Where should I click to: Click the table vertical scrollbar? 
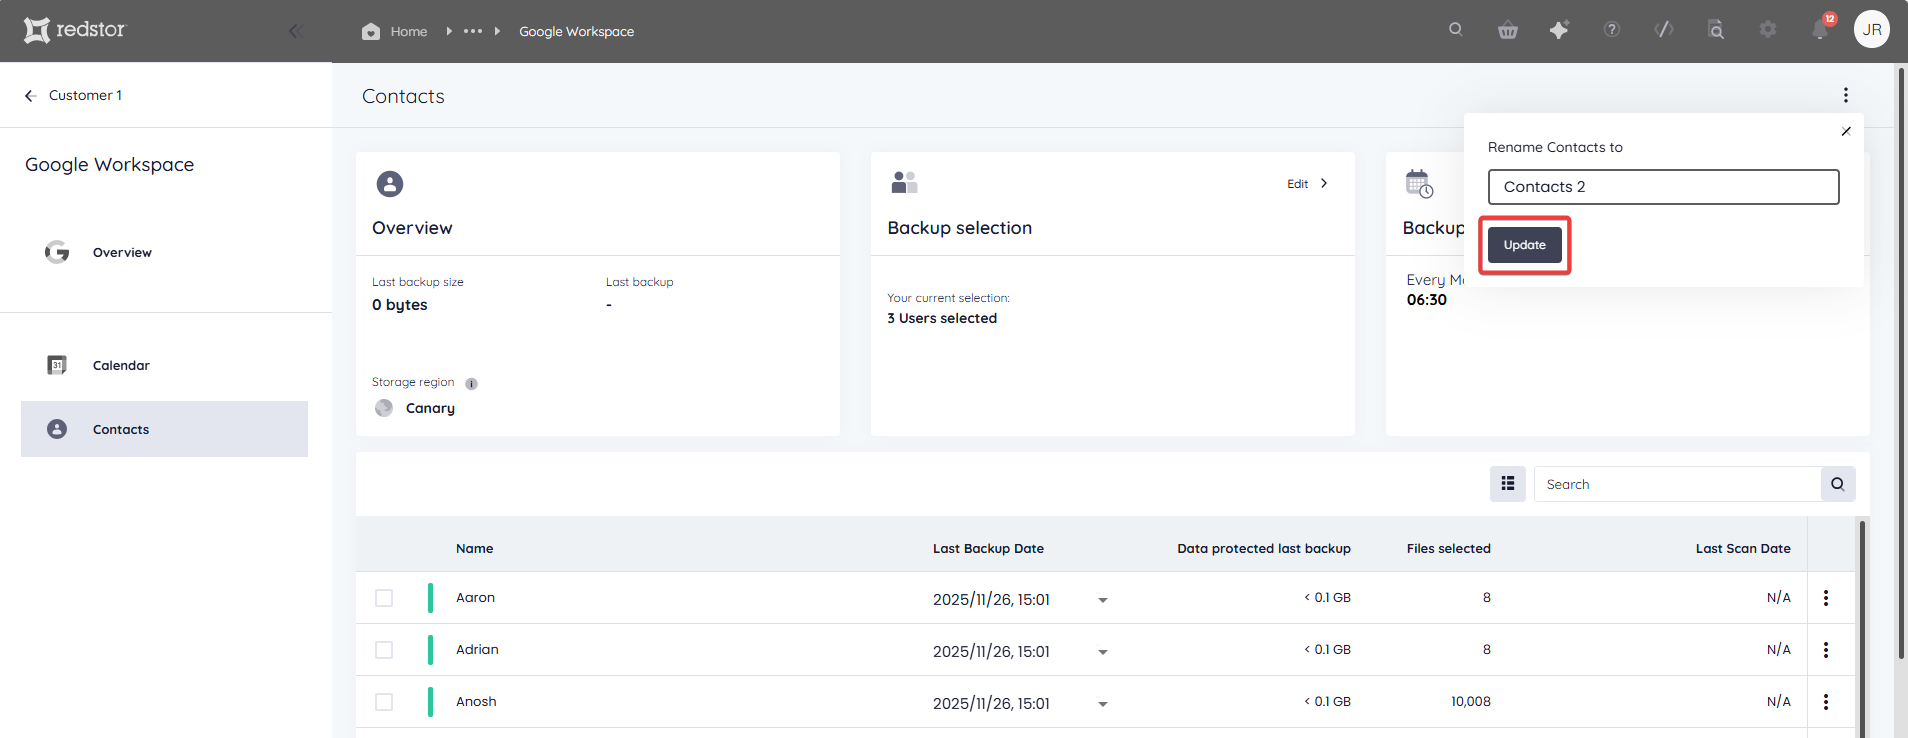[x=1862, y=628]
